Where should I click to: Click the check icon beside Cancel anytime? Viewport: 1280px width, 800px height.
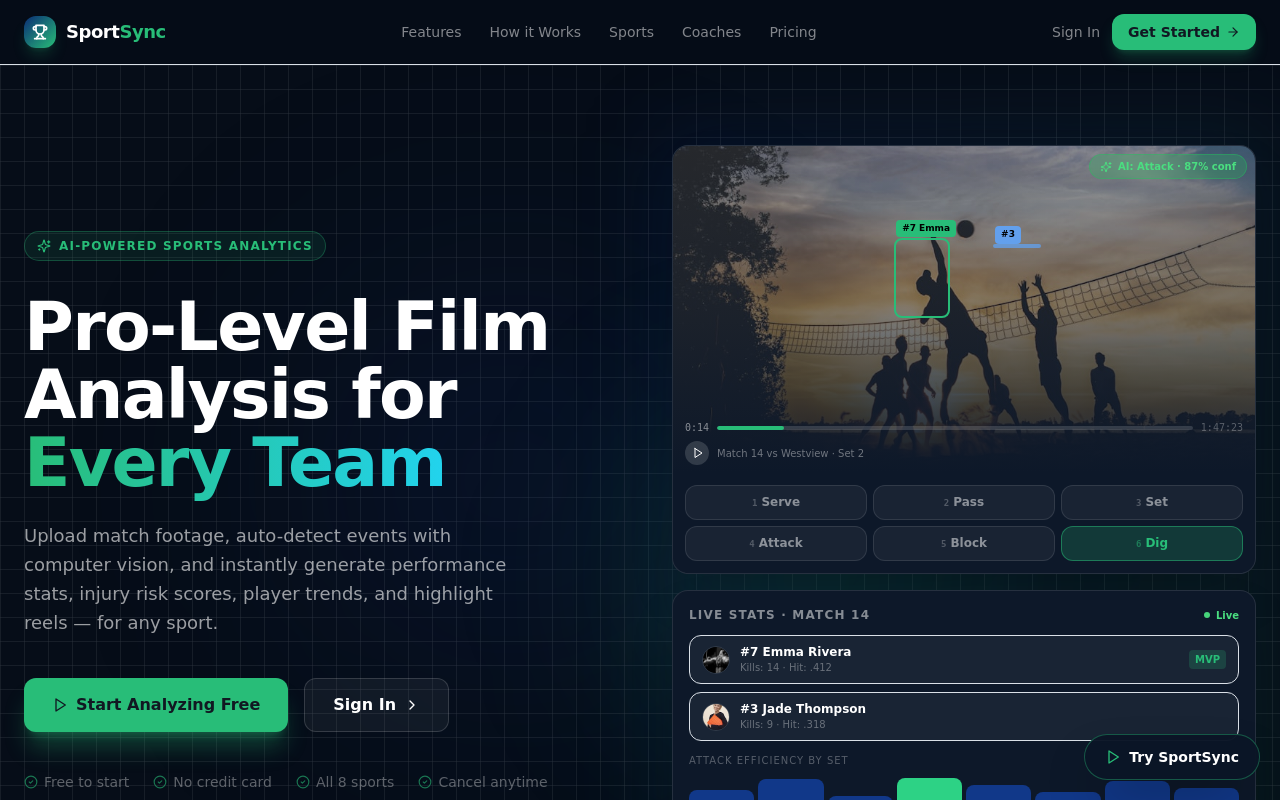[x=425, y=782]
